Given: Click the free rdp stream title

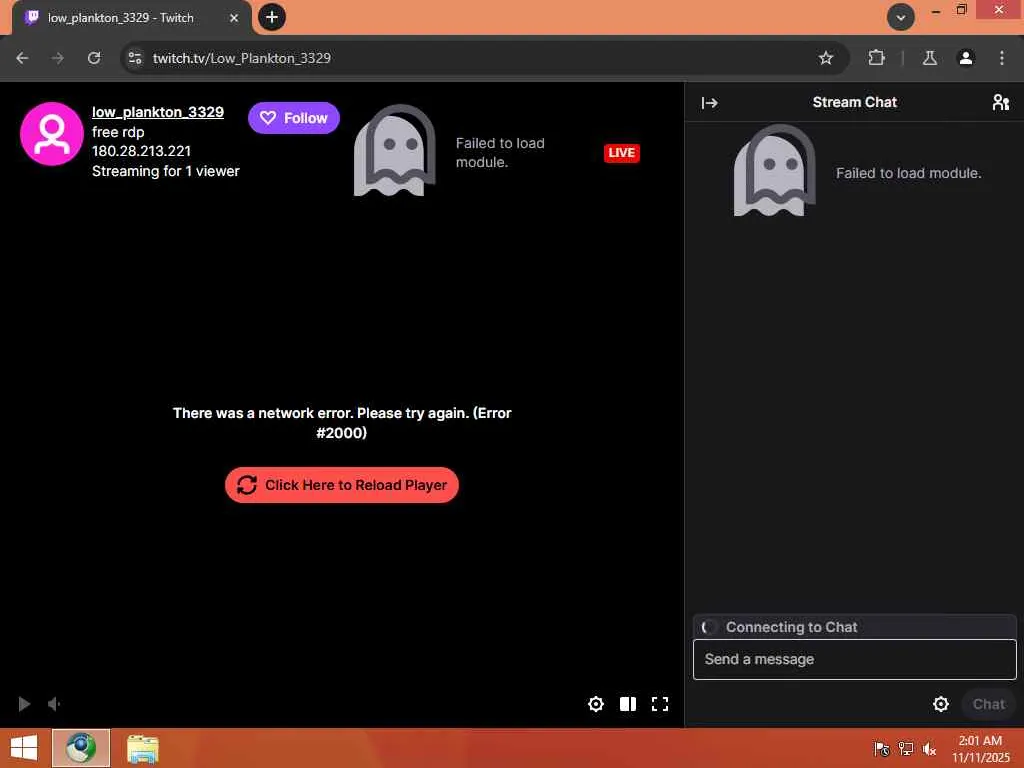Looking at the screenshot, I should (118, 132).
